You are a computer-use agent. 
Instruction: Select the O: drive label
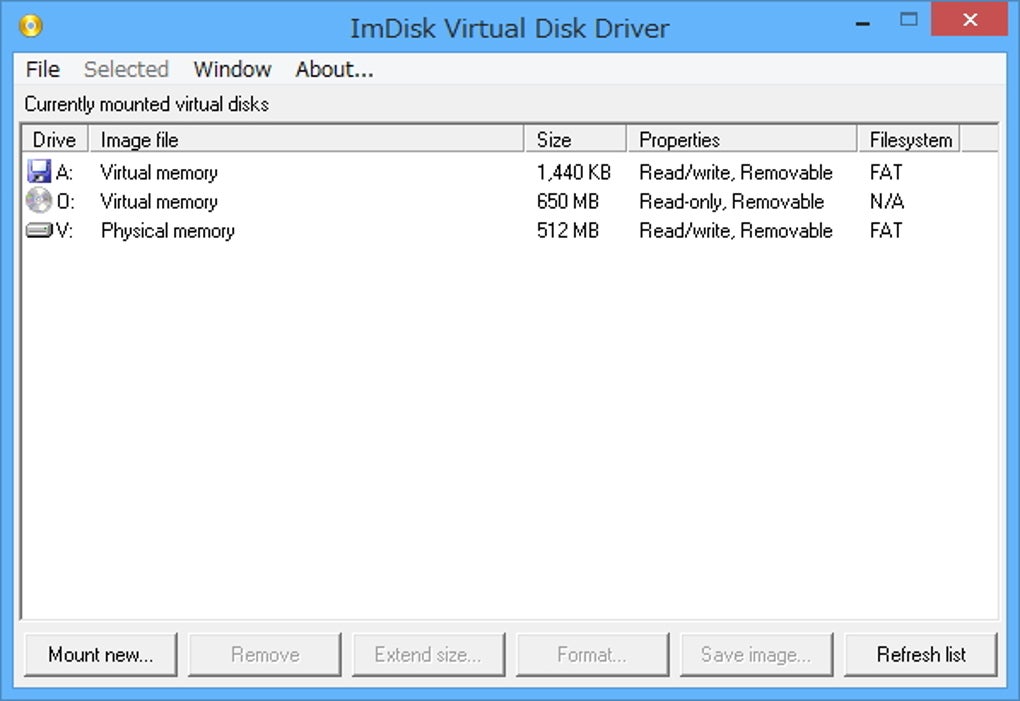tap(65, 202)
